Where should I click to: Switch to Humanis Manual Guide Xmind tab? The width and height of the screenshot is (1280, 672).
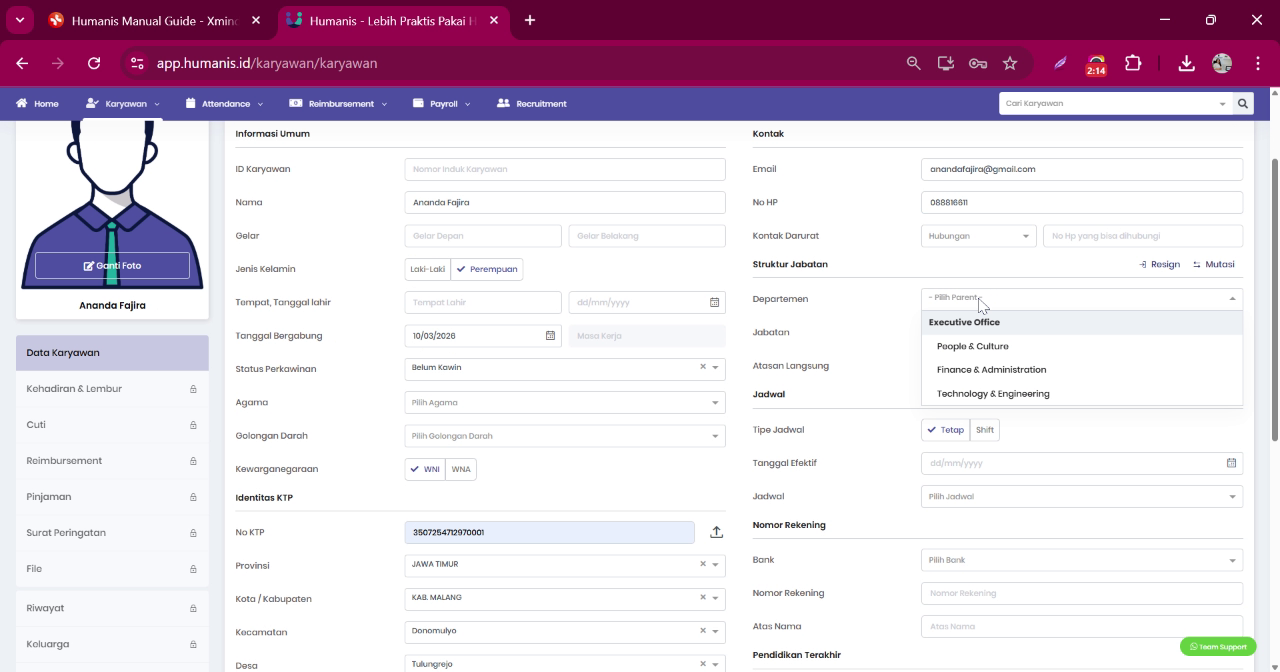pyautogui.click(x=152, y=20)
